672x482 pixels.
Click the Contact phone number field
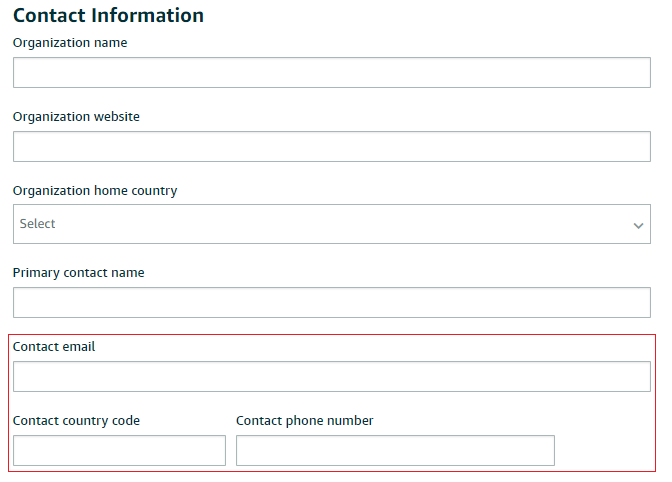pyautogui.click(x=395, y=450)
